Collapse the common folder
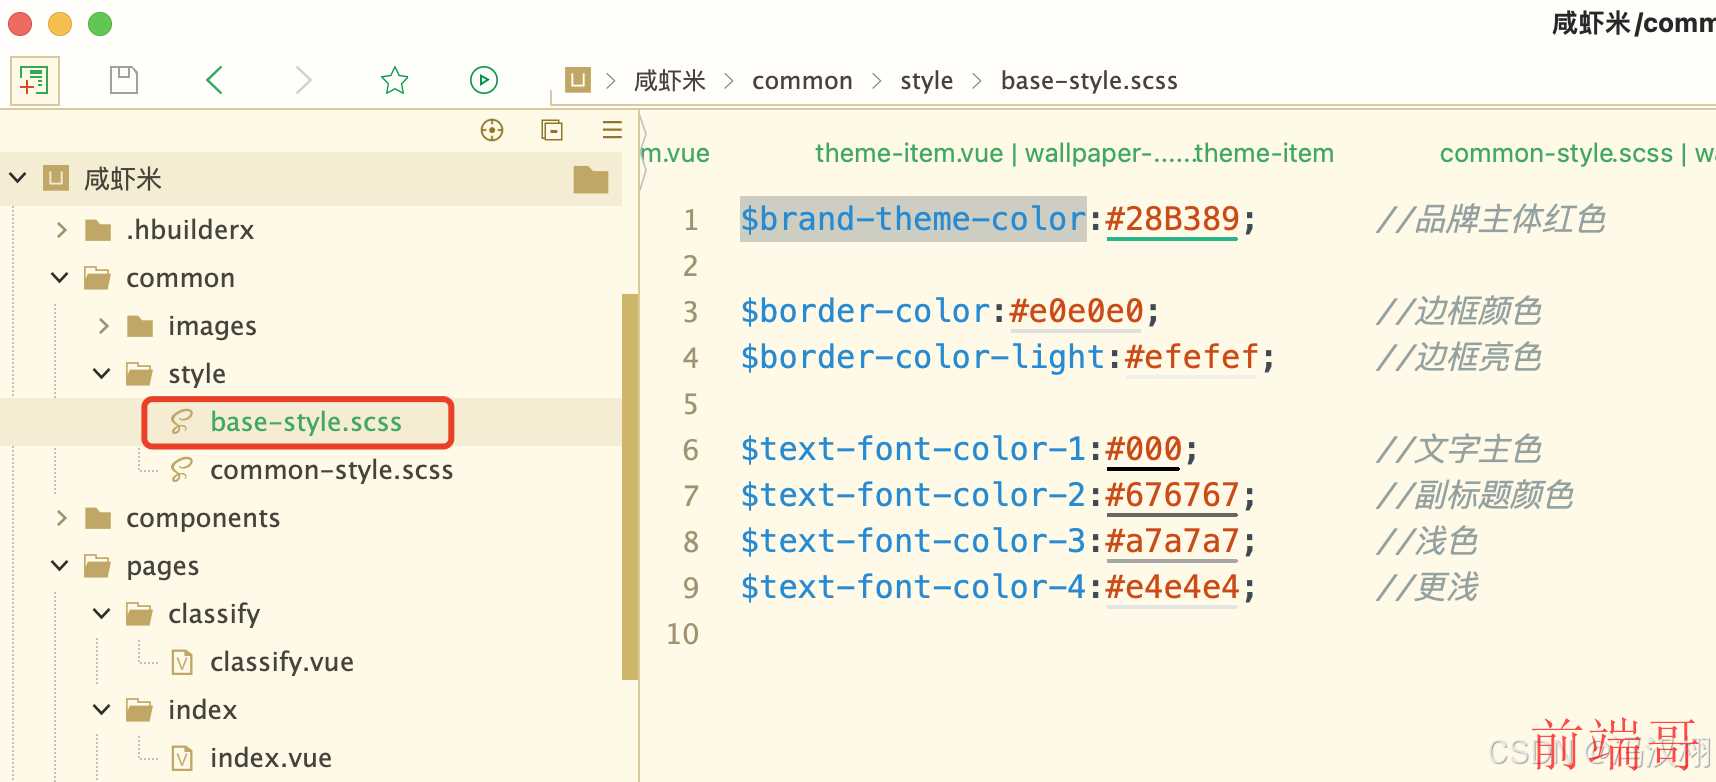Image resolution: width=1716 pixels, height=782 pixels. (60, 278)
